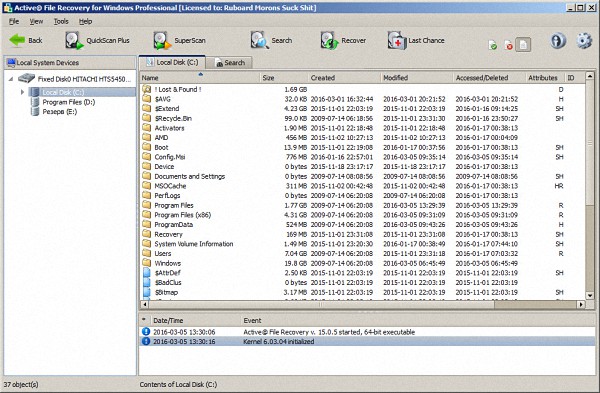Select the Users folder row
This screenshot has width=600, height=393.
point(362,254)
